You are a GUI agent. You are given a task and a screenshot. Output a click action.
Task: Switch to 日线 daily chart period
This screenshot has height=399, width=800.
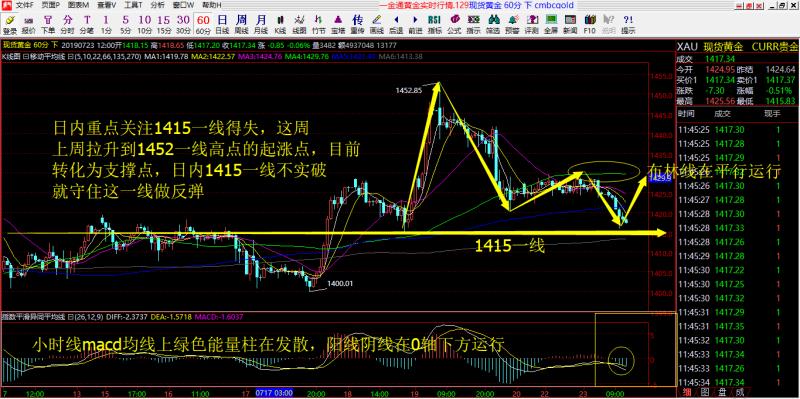(x=222, y=24)
